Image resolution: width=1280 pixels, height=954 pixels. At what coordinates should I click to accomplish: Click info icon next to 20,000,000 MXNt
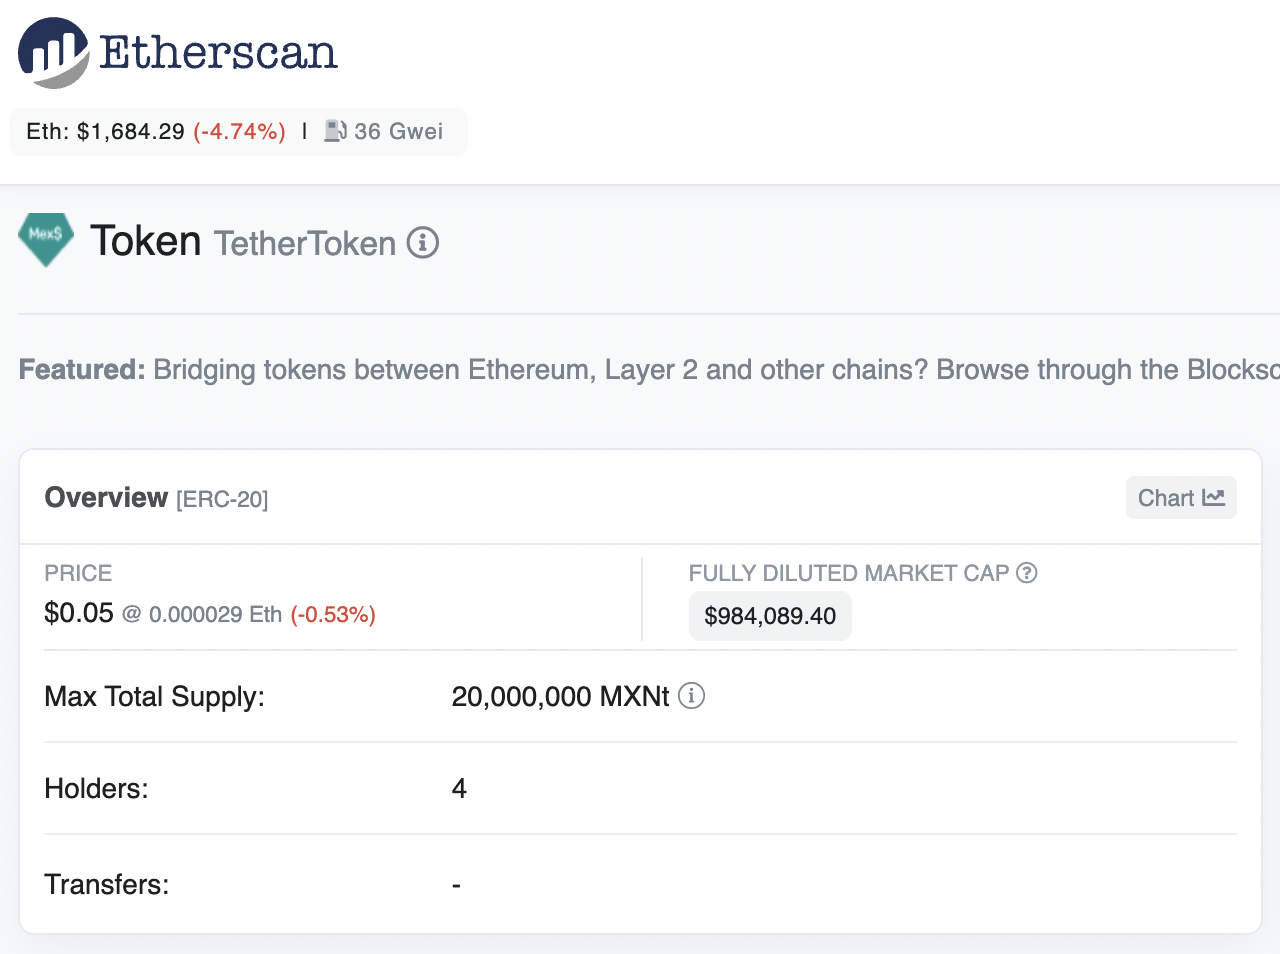click(691, 696)
